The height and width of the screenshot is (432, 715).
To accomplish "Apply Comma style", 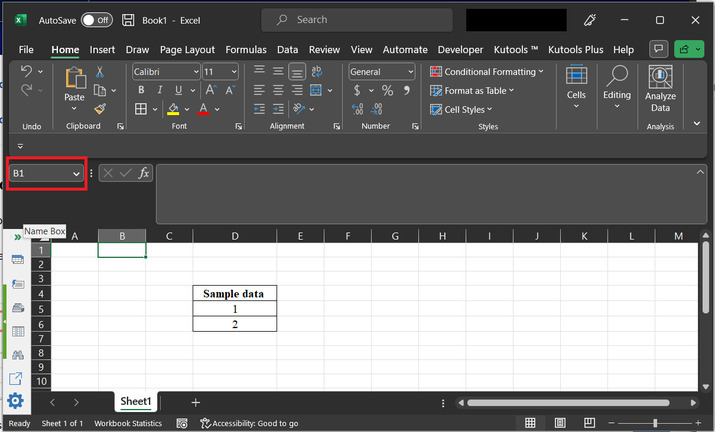I will (x=406, y=90).
